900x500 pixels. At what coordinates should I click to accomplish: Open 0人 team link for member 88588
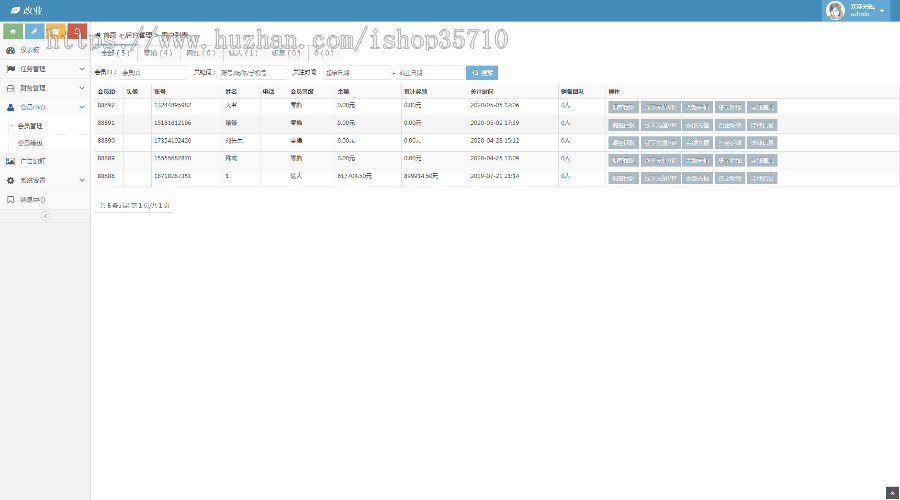click(565, 176)
